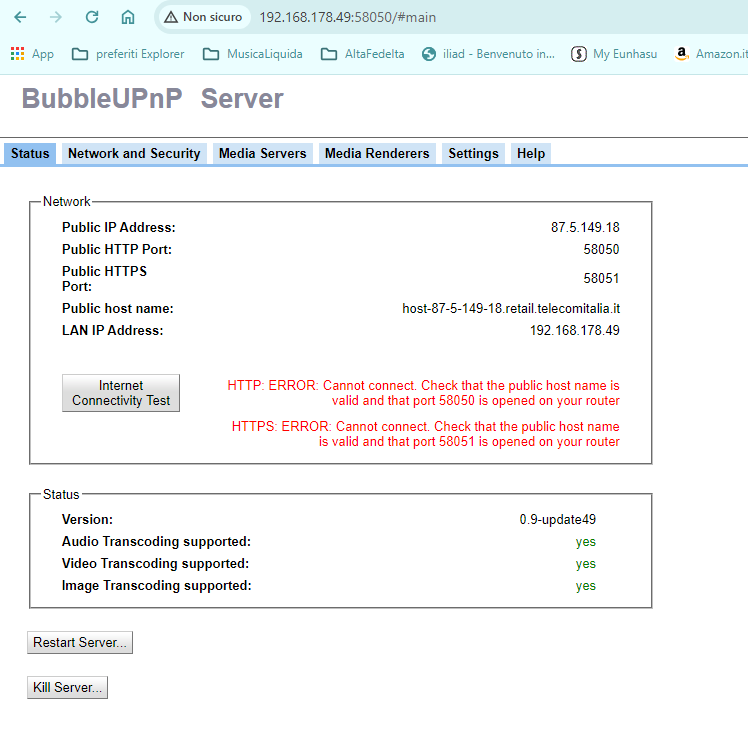Click the 'Public IP Address:' label
The image size is (748, 731).
(x=119, y=227)
